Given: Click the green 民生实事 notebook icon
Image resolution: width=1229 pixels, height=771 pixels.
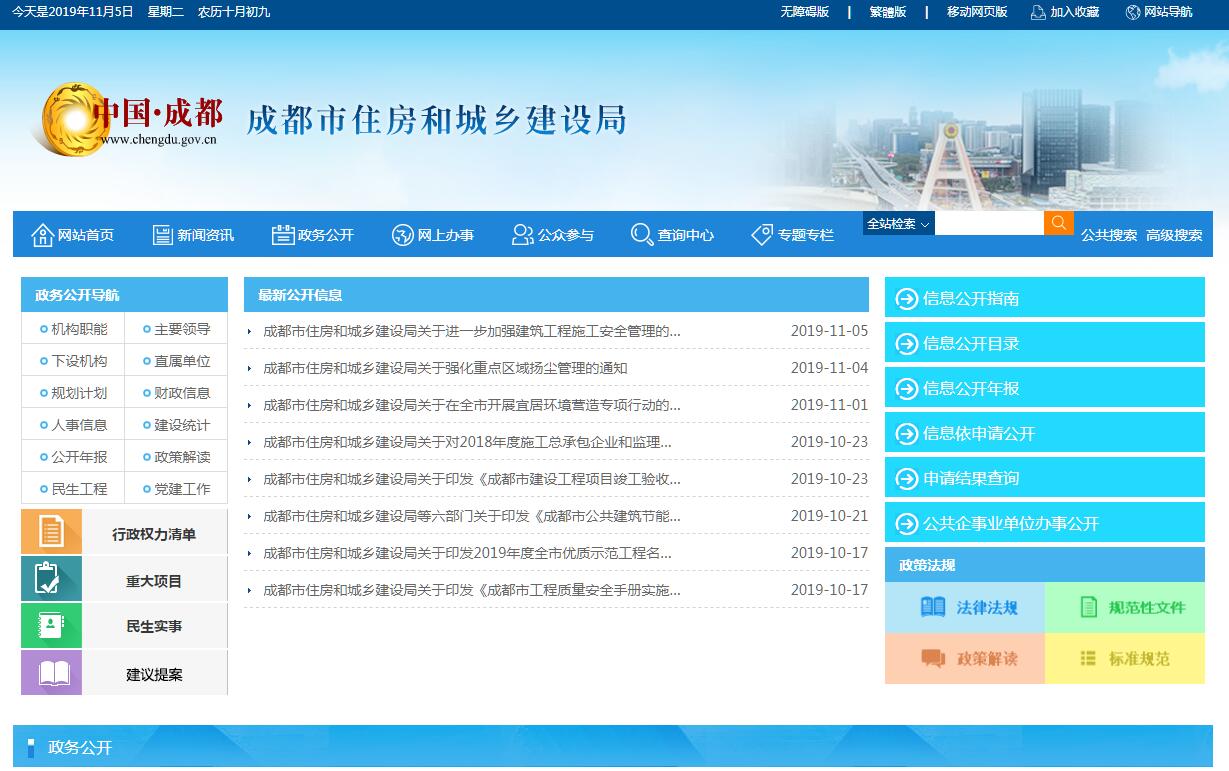Looking at the screenshot, I should pos(51,626).
